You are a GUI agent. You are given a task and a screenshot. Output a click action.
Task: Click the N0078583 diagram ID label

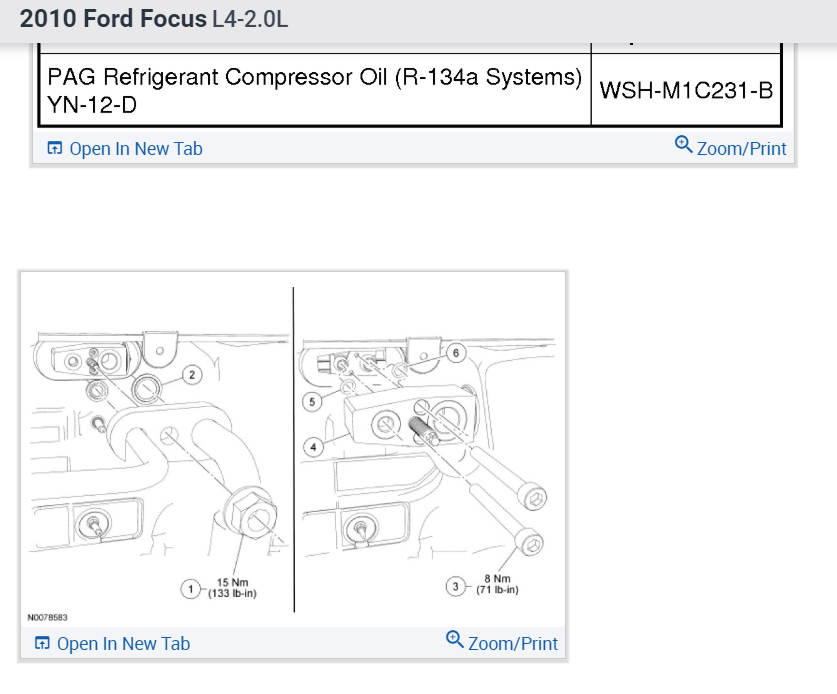click(x=48, y=618)
